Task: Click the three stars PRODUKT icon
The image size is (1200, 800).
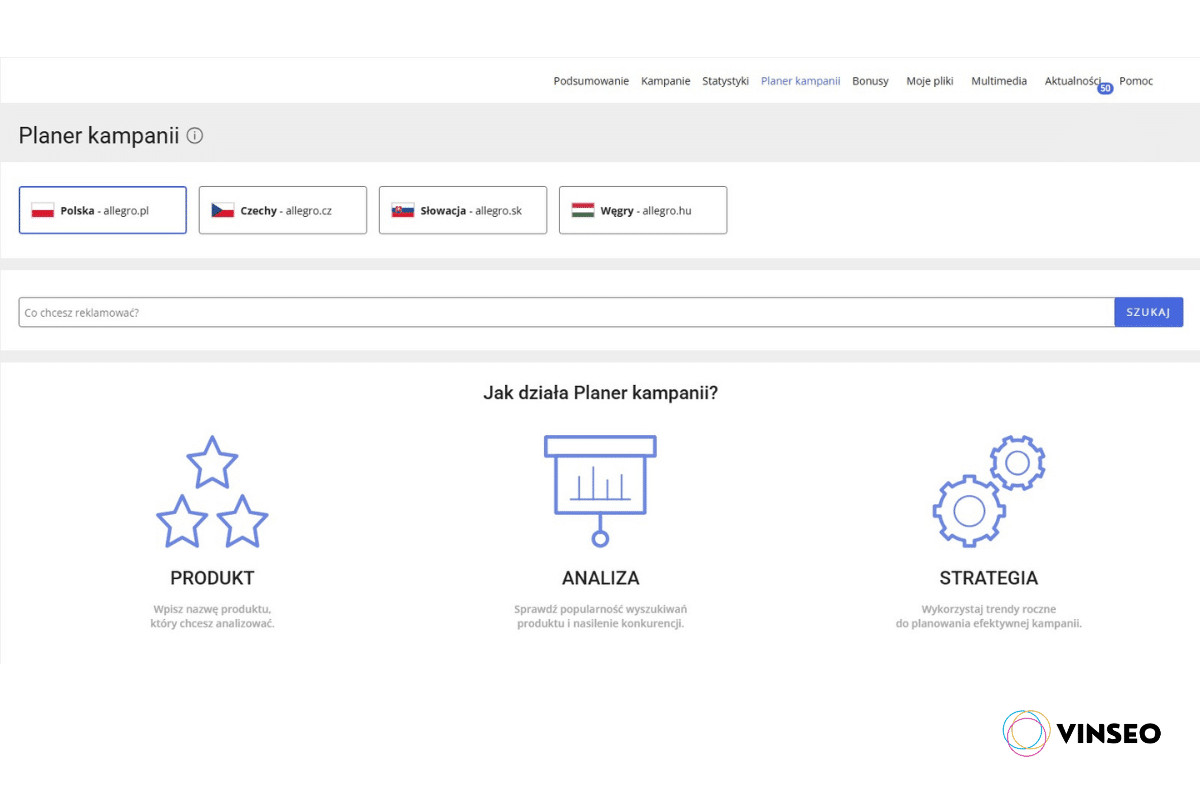Action: click(x=212, y=491)
